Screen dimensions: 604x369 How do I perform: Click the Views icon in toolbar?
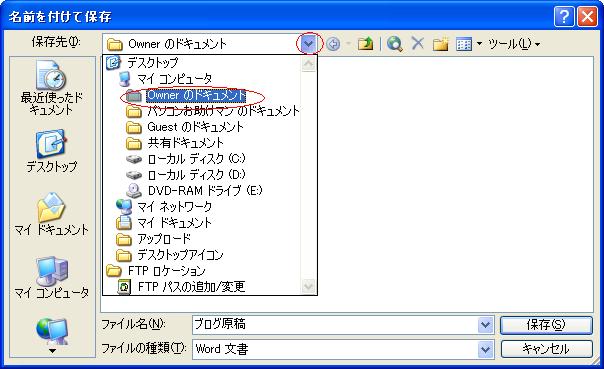(x=464, y=44)
